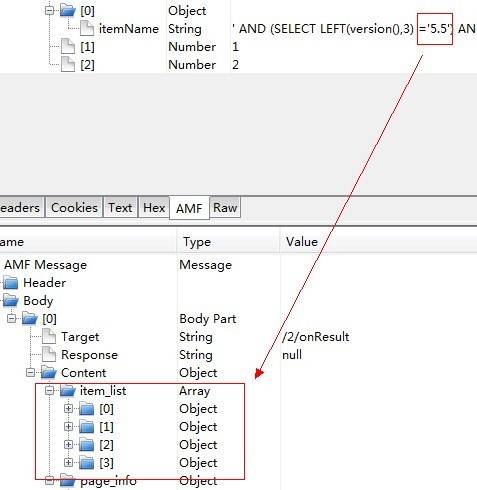This screenshot has height=490, width=477.
Task: Expand item_list [1] object node
Action: click(68, 426)
